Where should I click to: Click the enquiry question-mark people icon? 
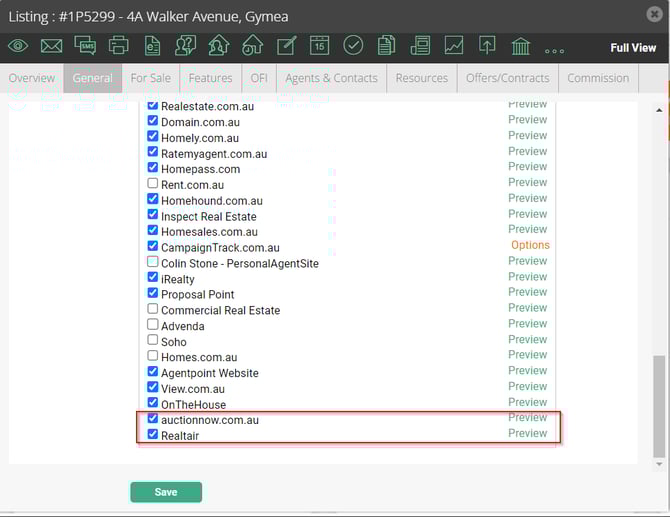click(185, 45)
